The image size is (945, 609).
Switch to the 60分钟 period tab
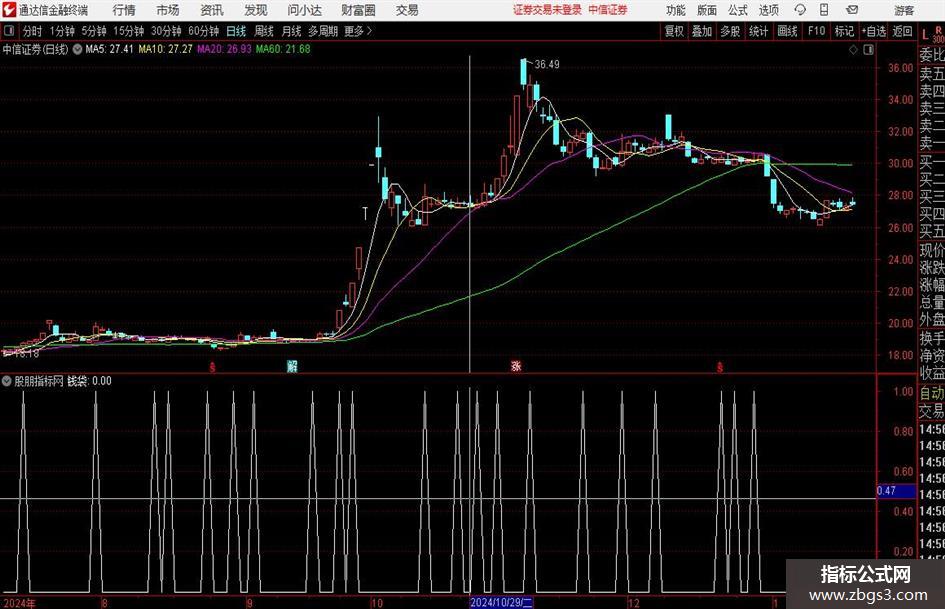coord(204,31)
